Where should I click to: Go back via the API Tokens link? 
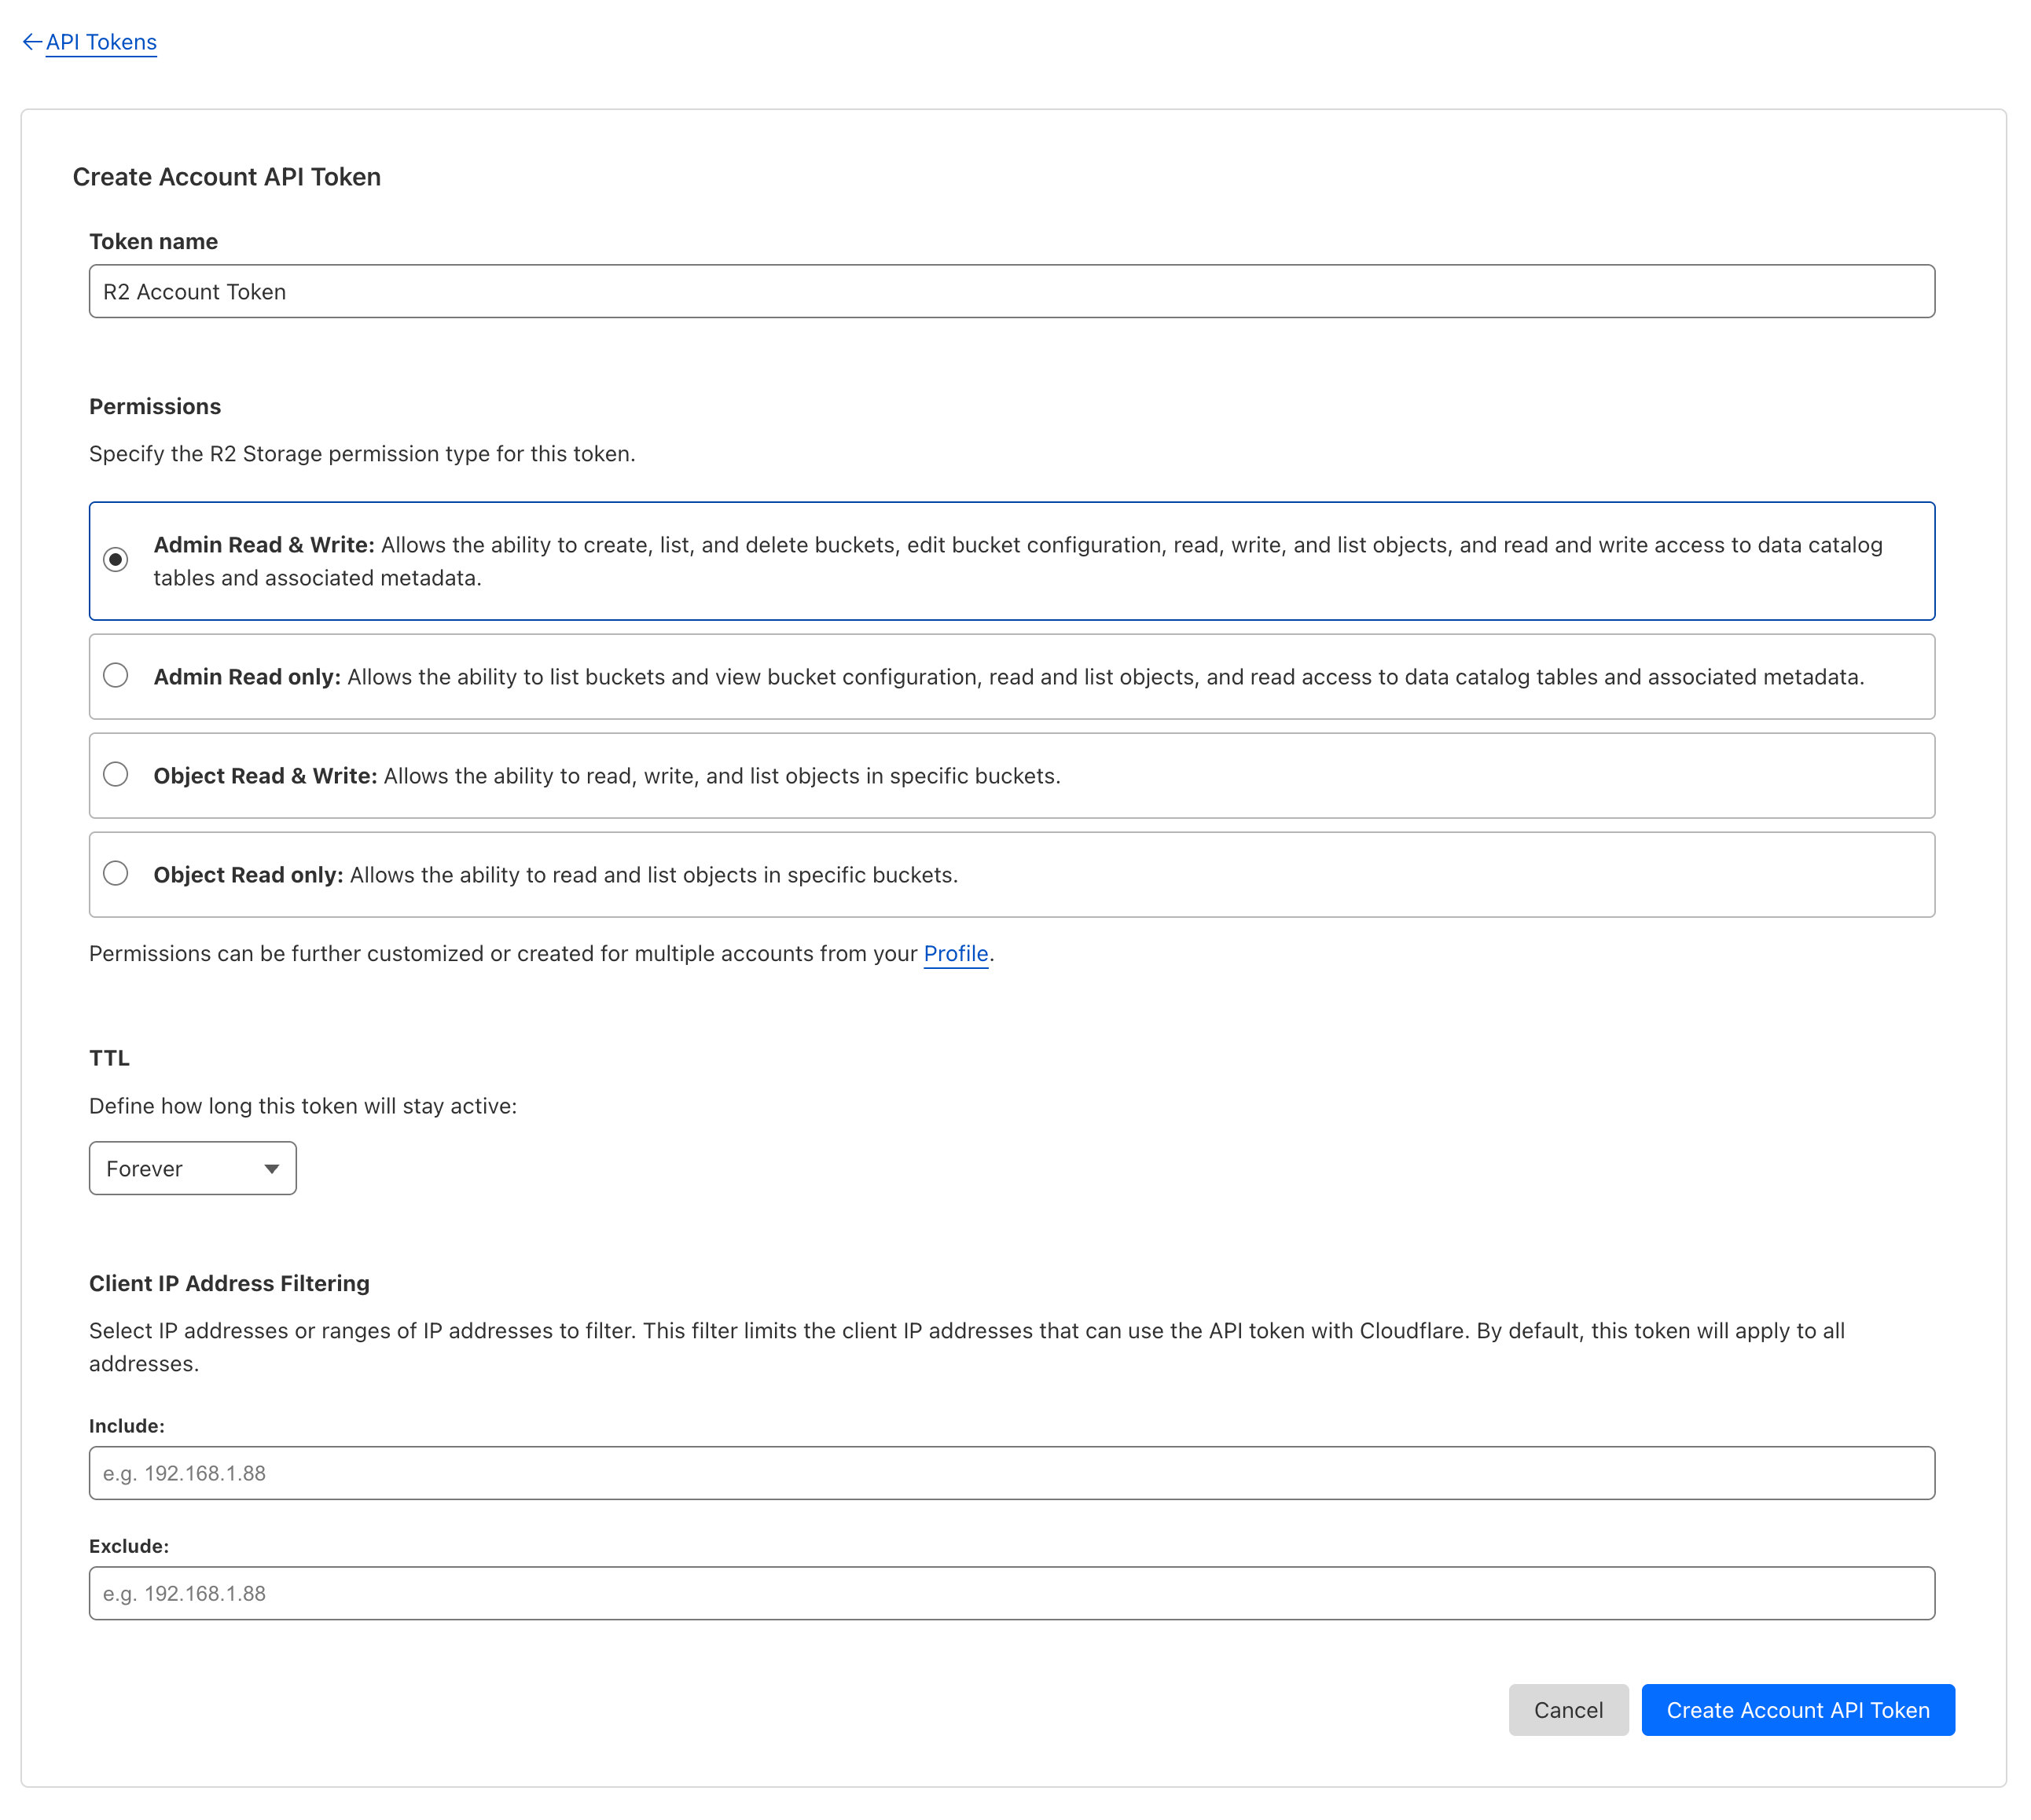101,42
